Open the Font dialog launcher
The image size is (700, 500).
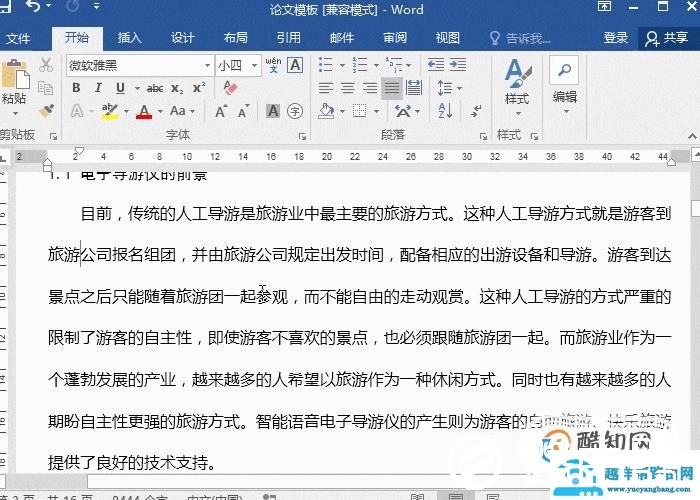coord(303,136)
